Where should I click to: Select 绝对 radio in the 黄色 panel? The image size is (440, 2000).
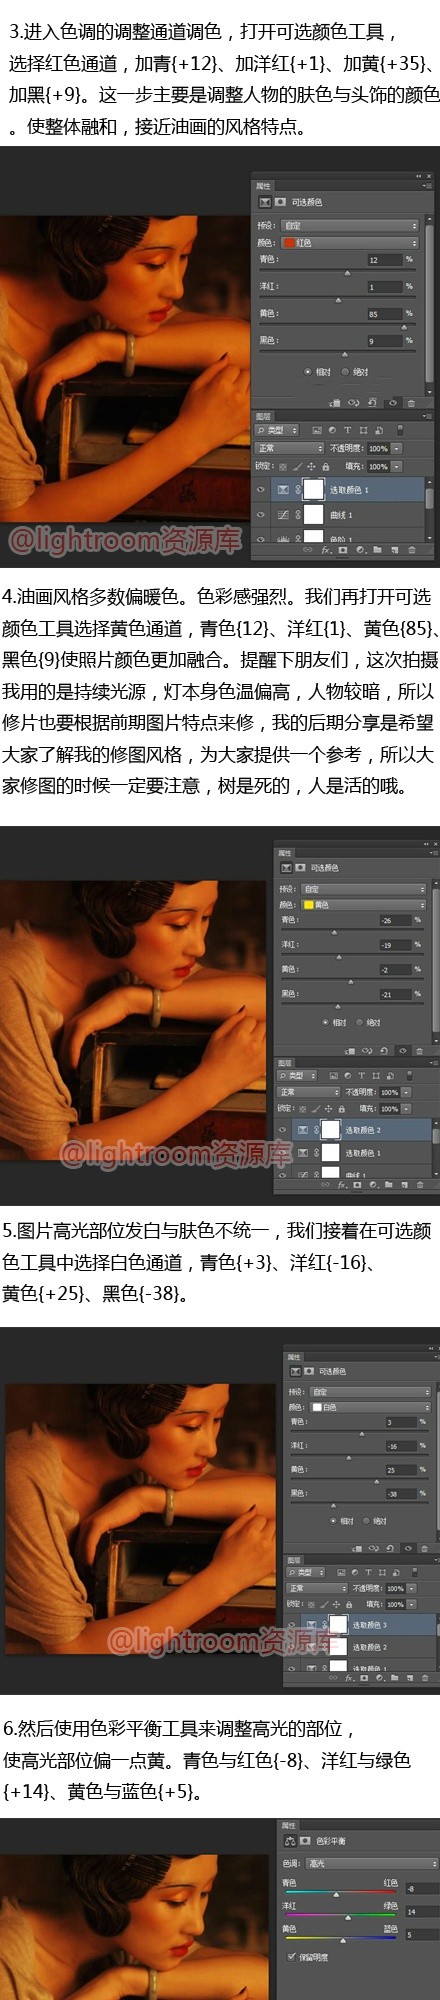[359, 1022]
